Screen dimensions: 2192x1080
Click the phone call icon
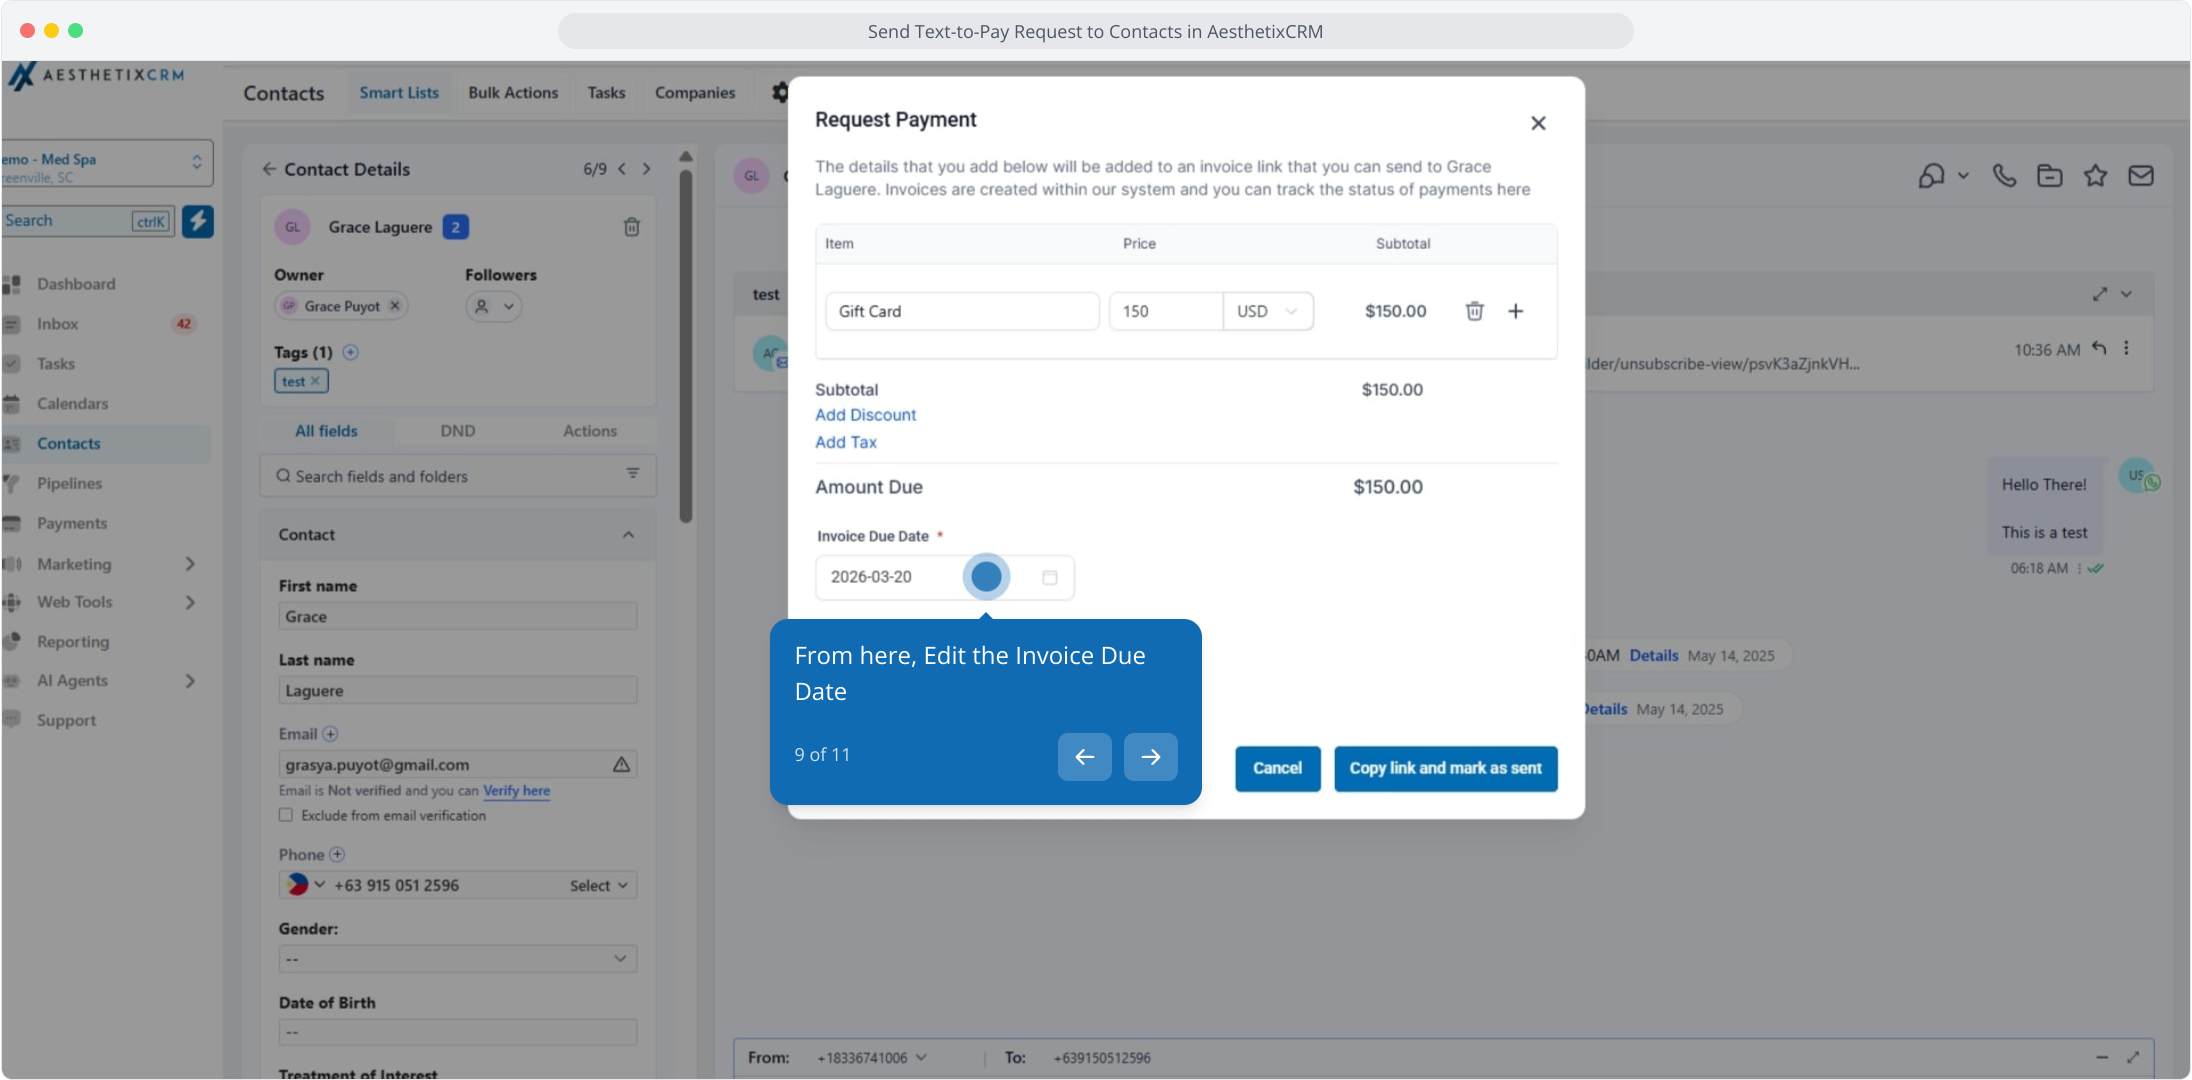coord(2004,176)
